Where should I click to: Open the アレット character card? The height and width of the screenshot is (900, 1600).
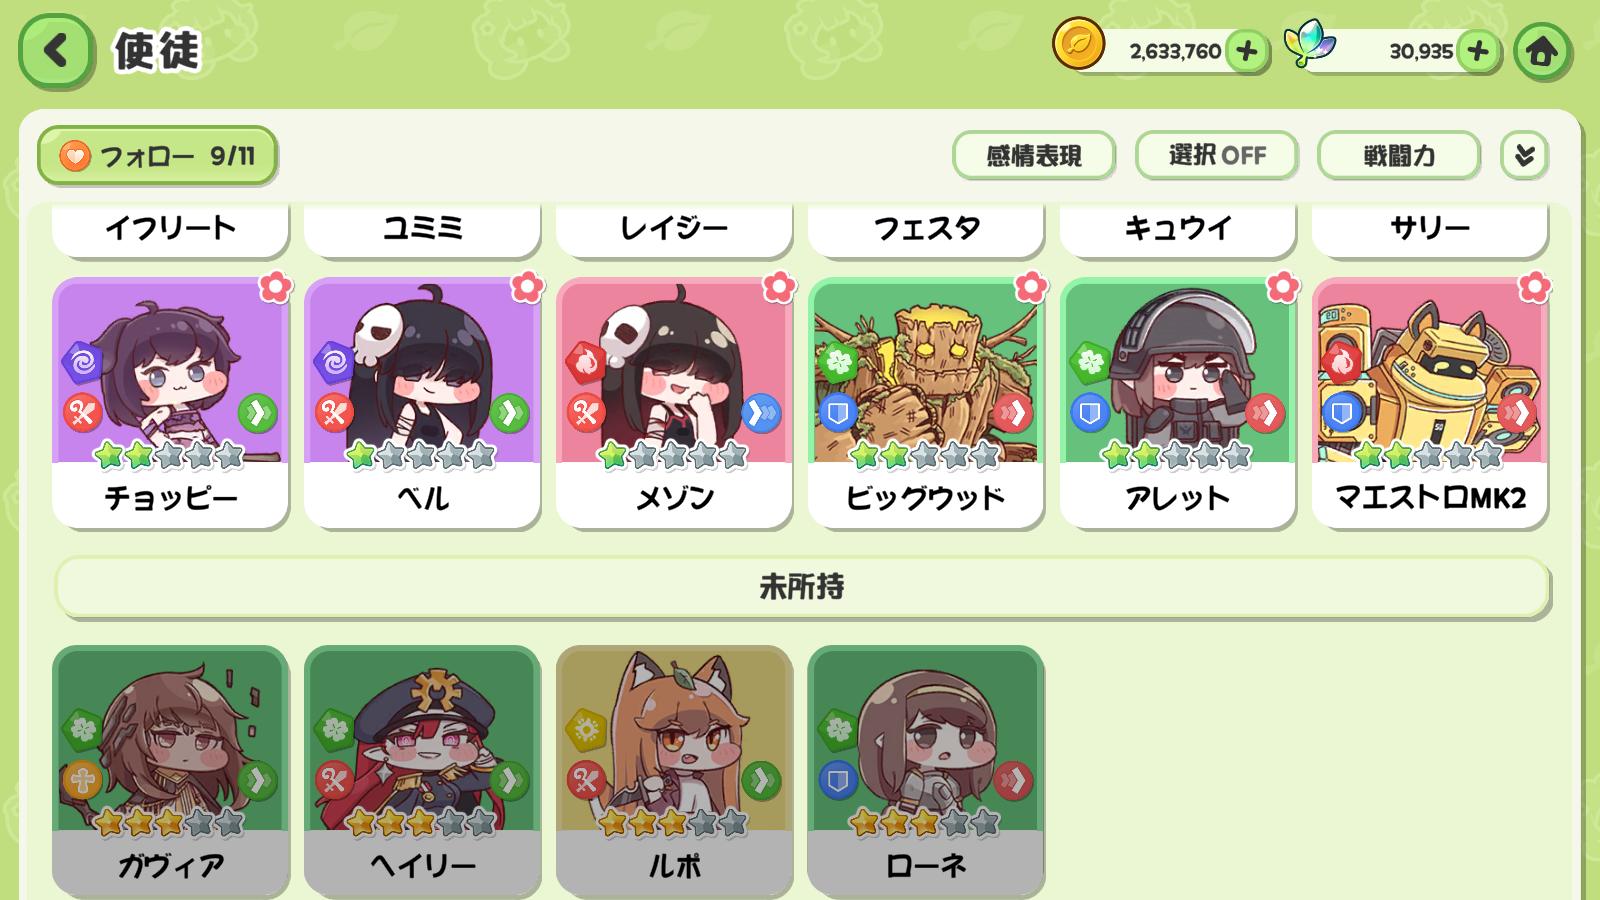pos(1178,402)
